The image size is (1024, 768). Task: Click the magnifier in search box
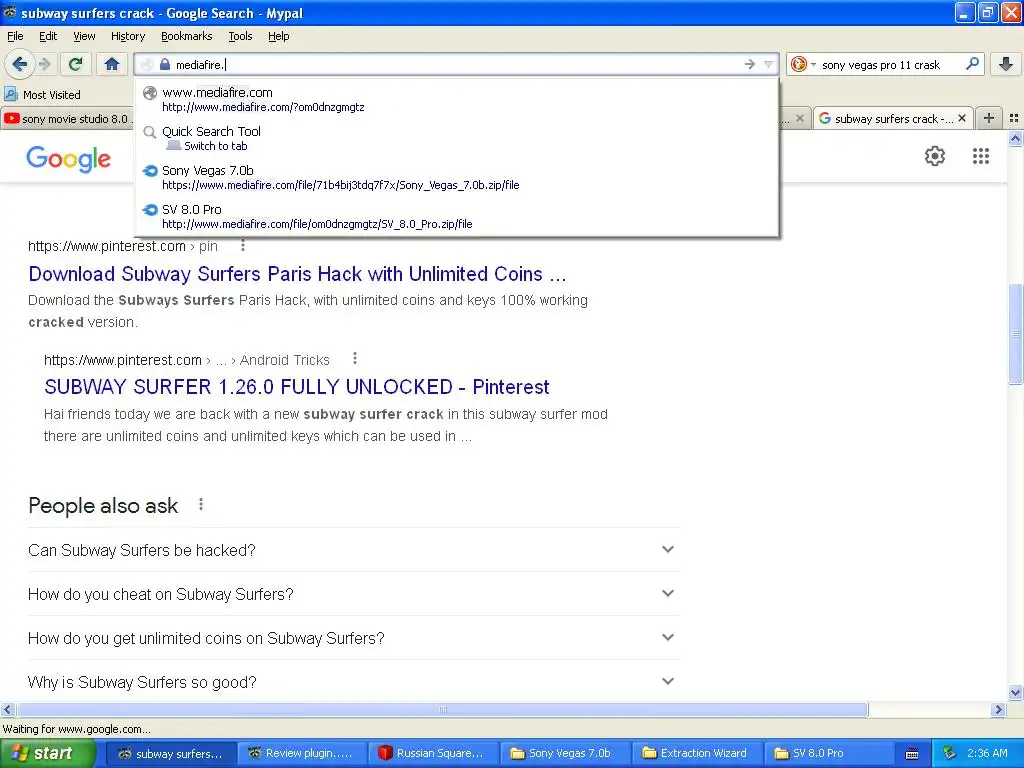pos(972,64)
